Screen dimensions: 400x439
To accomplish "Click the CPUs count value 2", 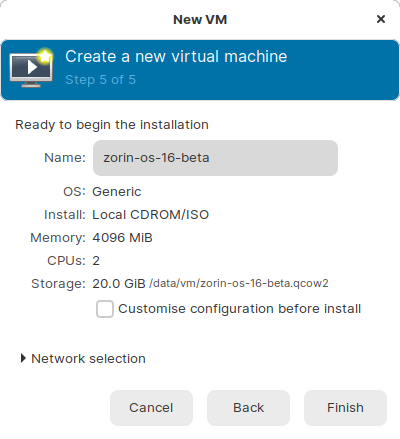I will pos(96,261).
